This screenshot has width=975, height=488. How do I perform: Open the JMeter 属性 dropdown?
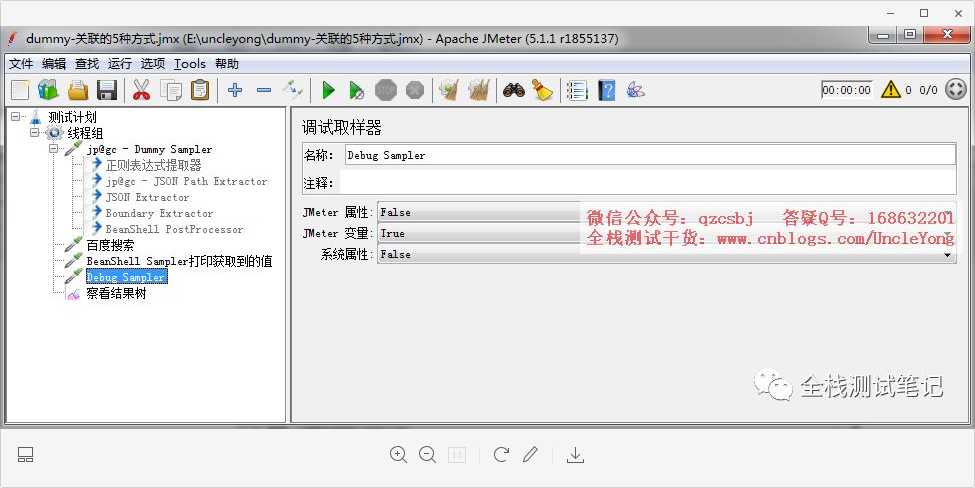(x=667, y=212)
